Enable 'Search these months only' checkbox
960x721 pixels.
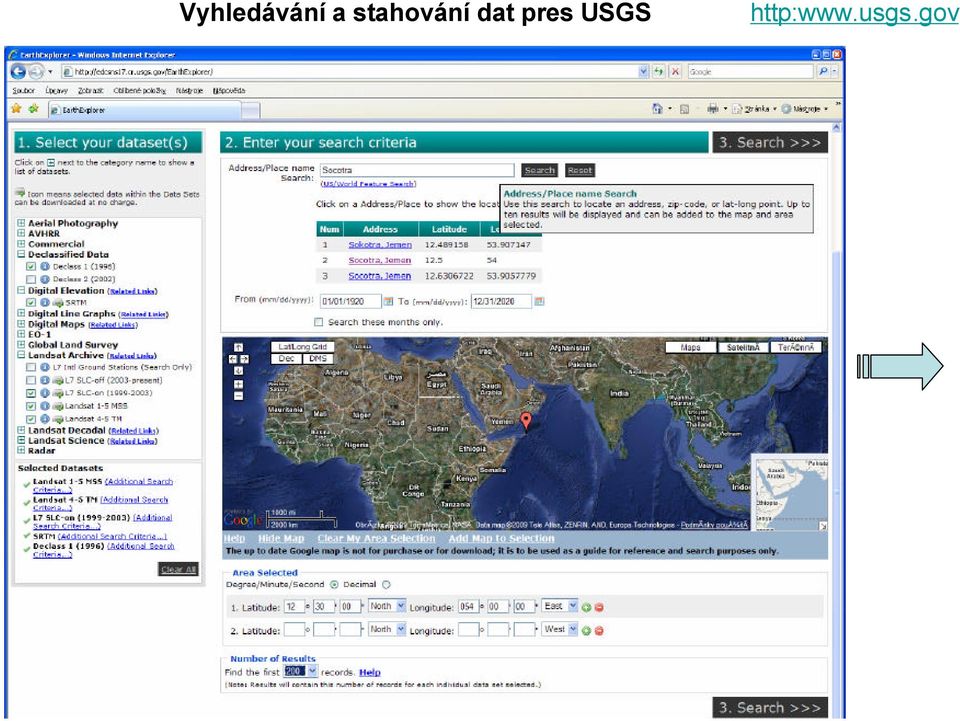tap(318, 322)
